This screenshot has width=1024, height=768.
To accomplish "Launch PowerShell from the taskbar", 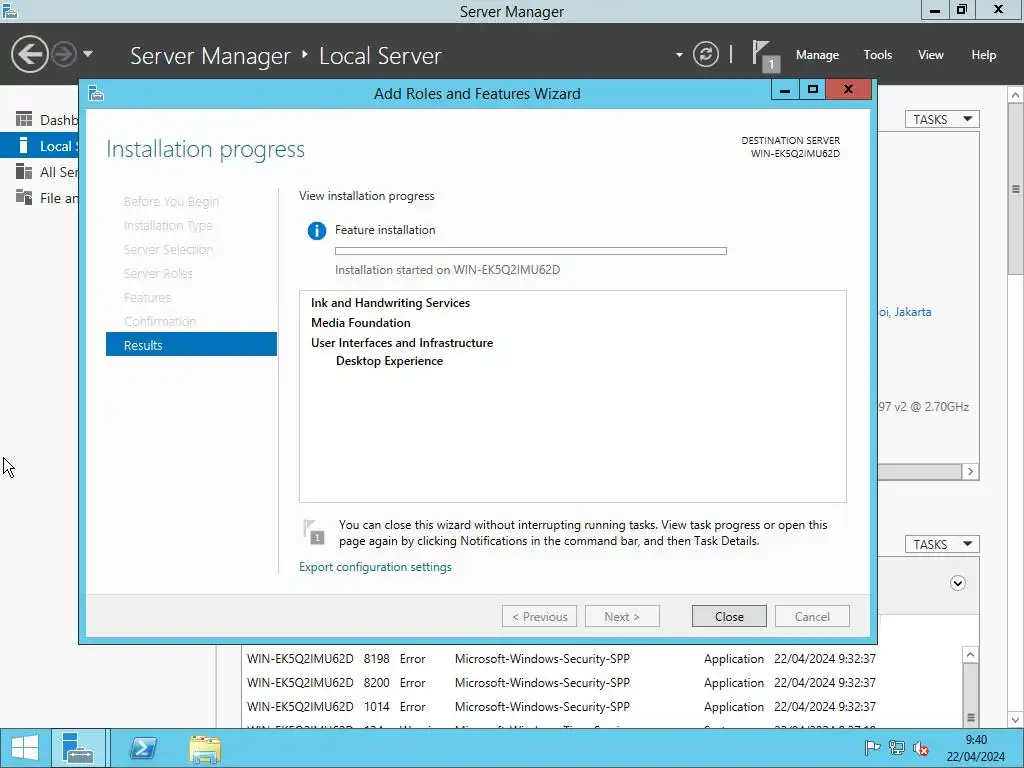I will pyautogui.click(x=143, y=748).
